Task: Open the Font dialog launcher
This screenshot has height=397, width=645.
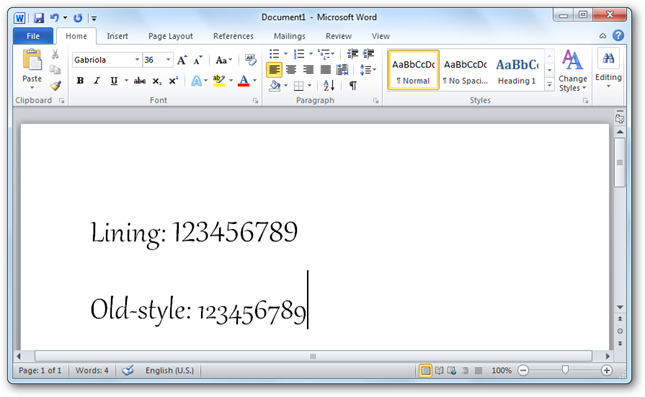Action: pos(255,100)
